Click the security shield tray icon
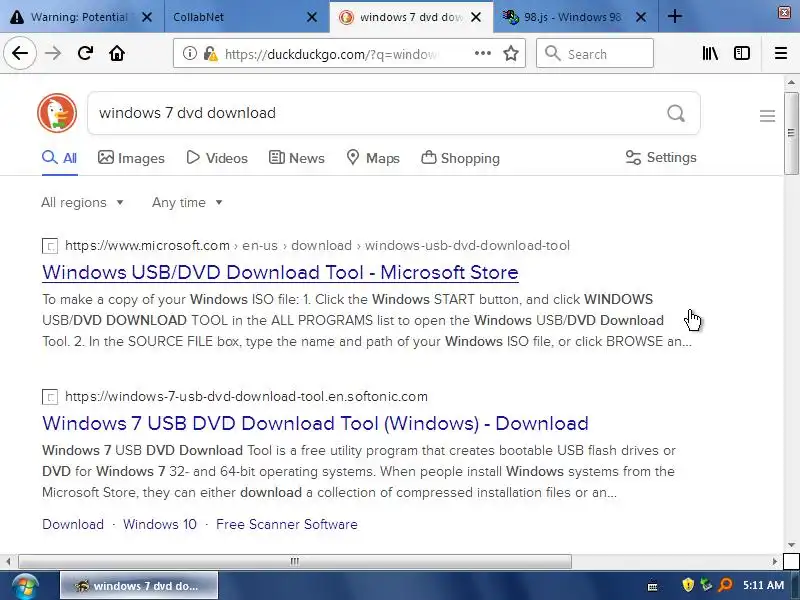 [688, 585]
